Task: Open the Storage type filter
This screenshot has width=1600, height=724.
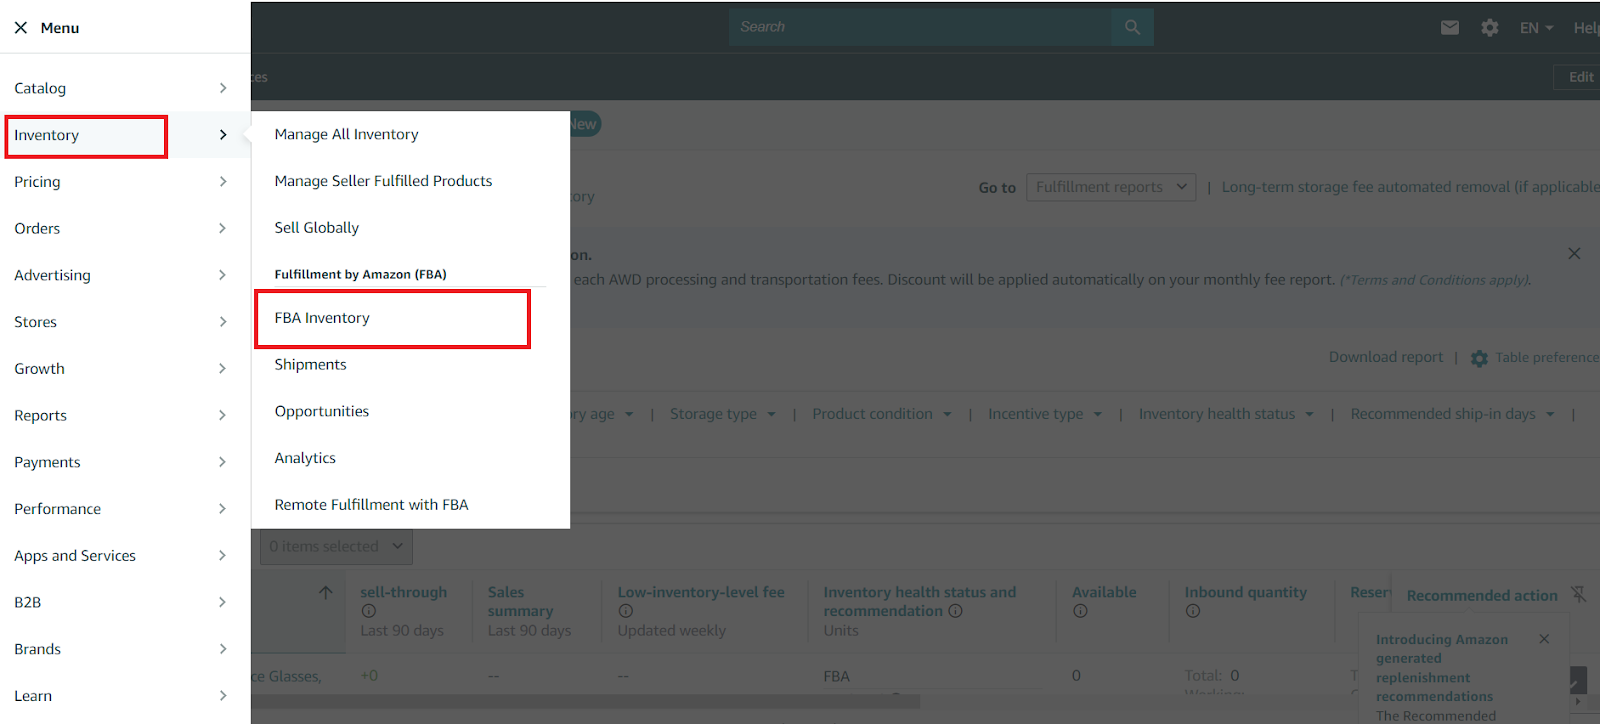Action: 722,414
